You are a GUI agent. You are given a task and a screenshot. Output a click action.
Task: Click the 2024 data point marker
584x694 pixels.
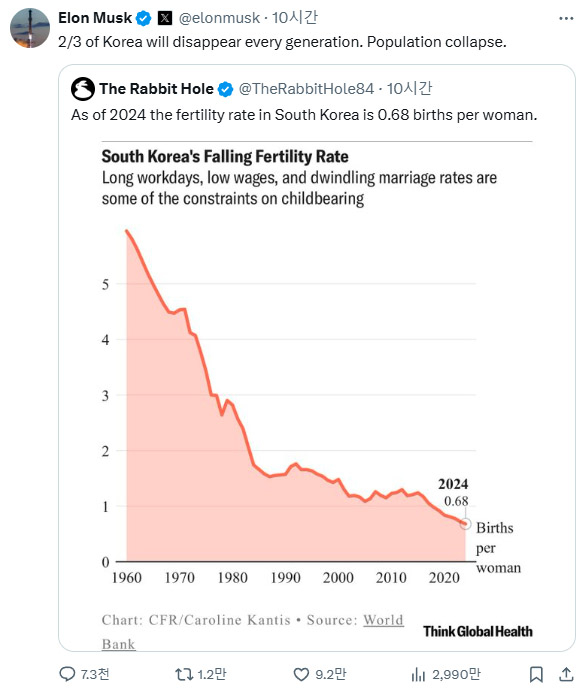(x=465, y=524)
